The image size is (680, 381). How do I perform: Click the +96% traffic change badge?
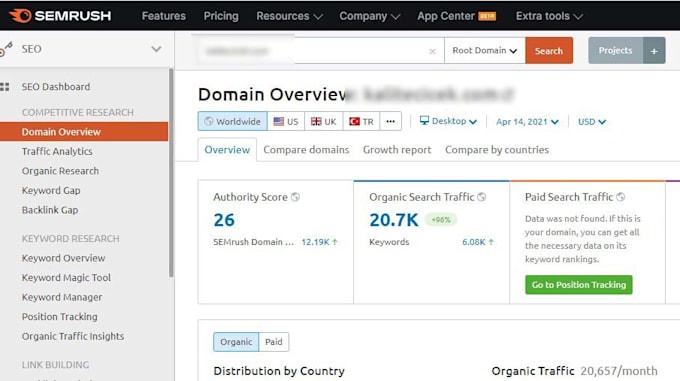[x=441, y=220]
